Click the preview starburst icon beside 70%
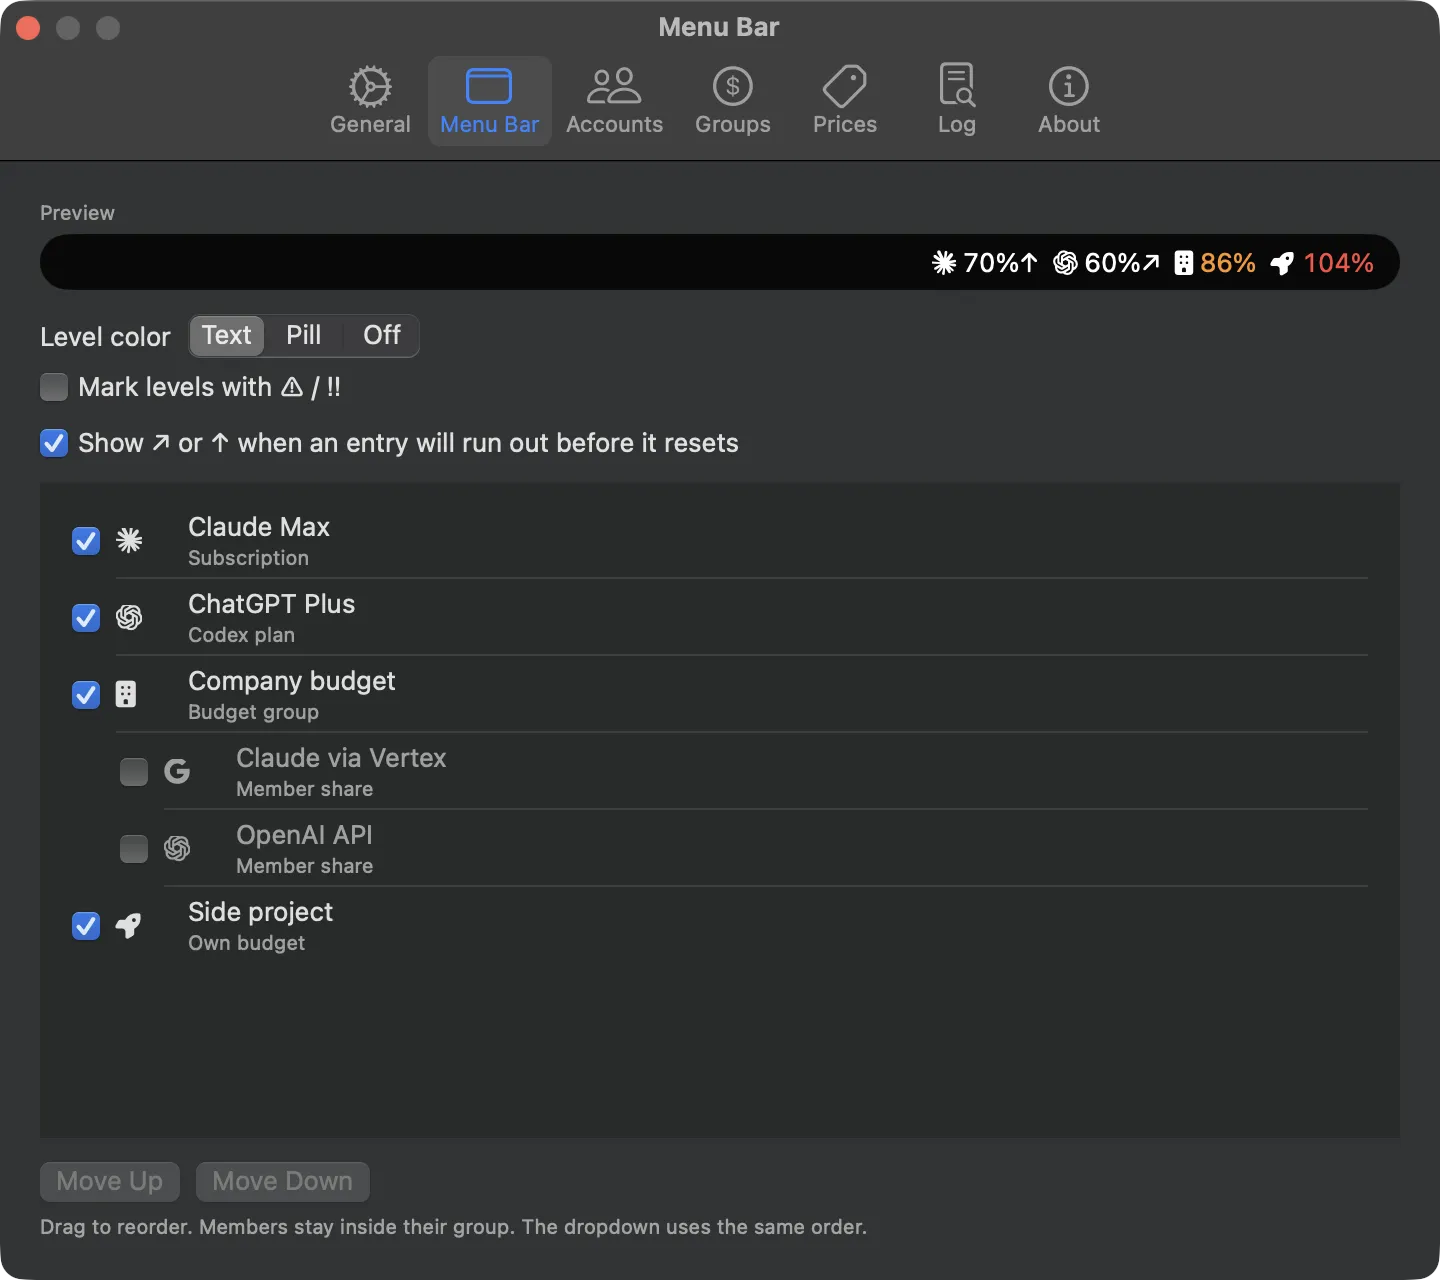Image resolution: width=1440 pixels, height=1280 pixels. [944, 263]
